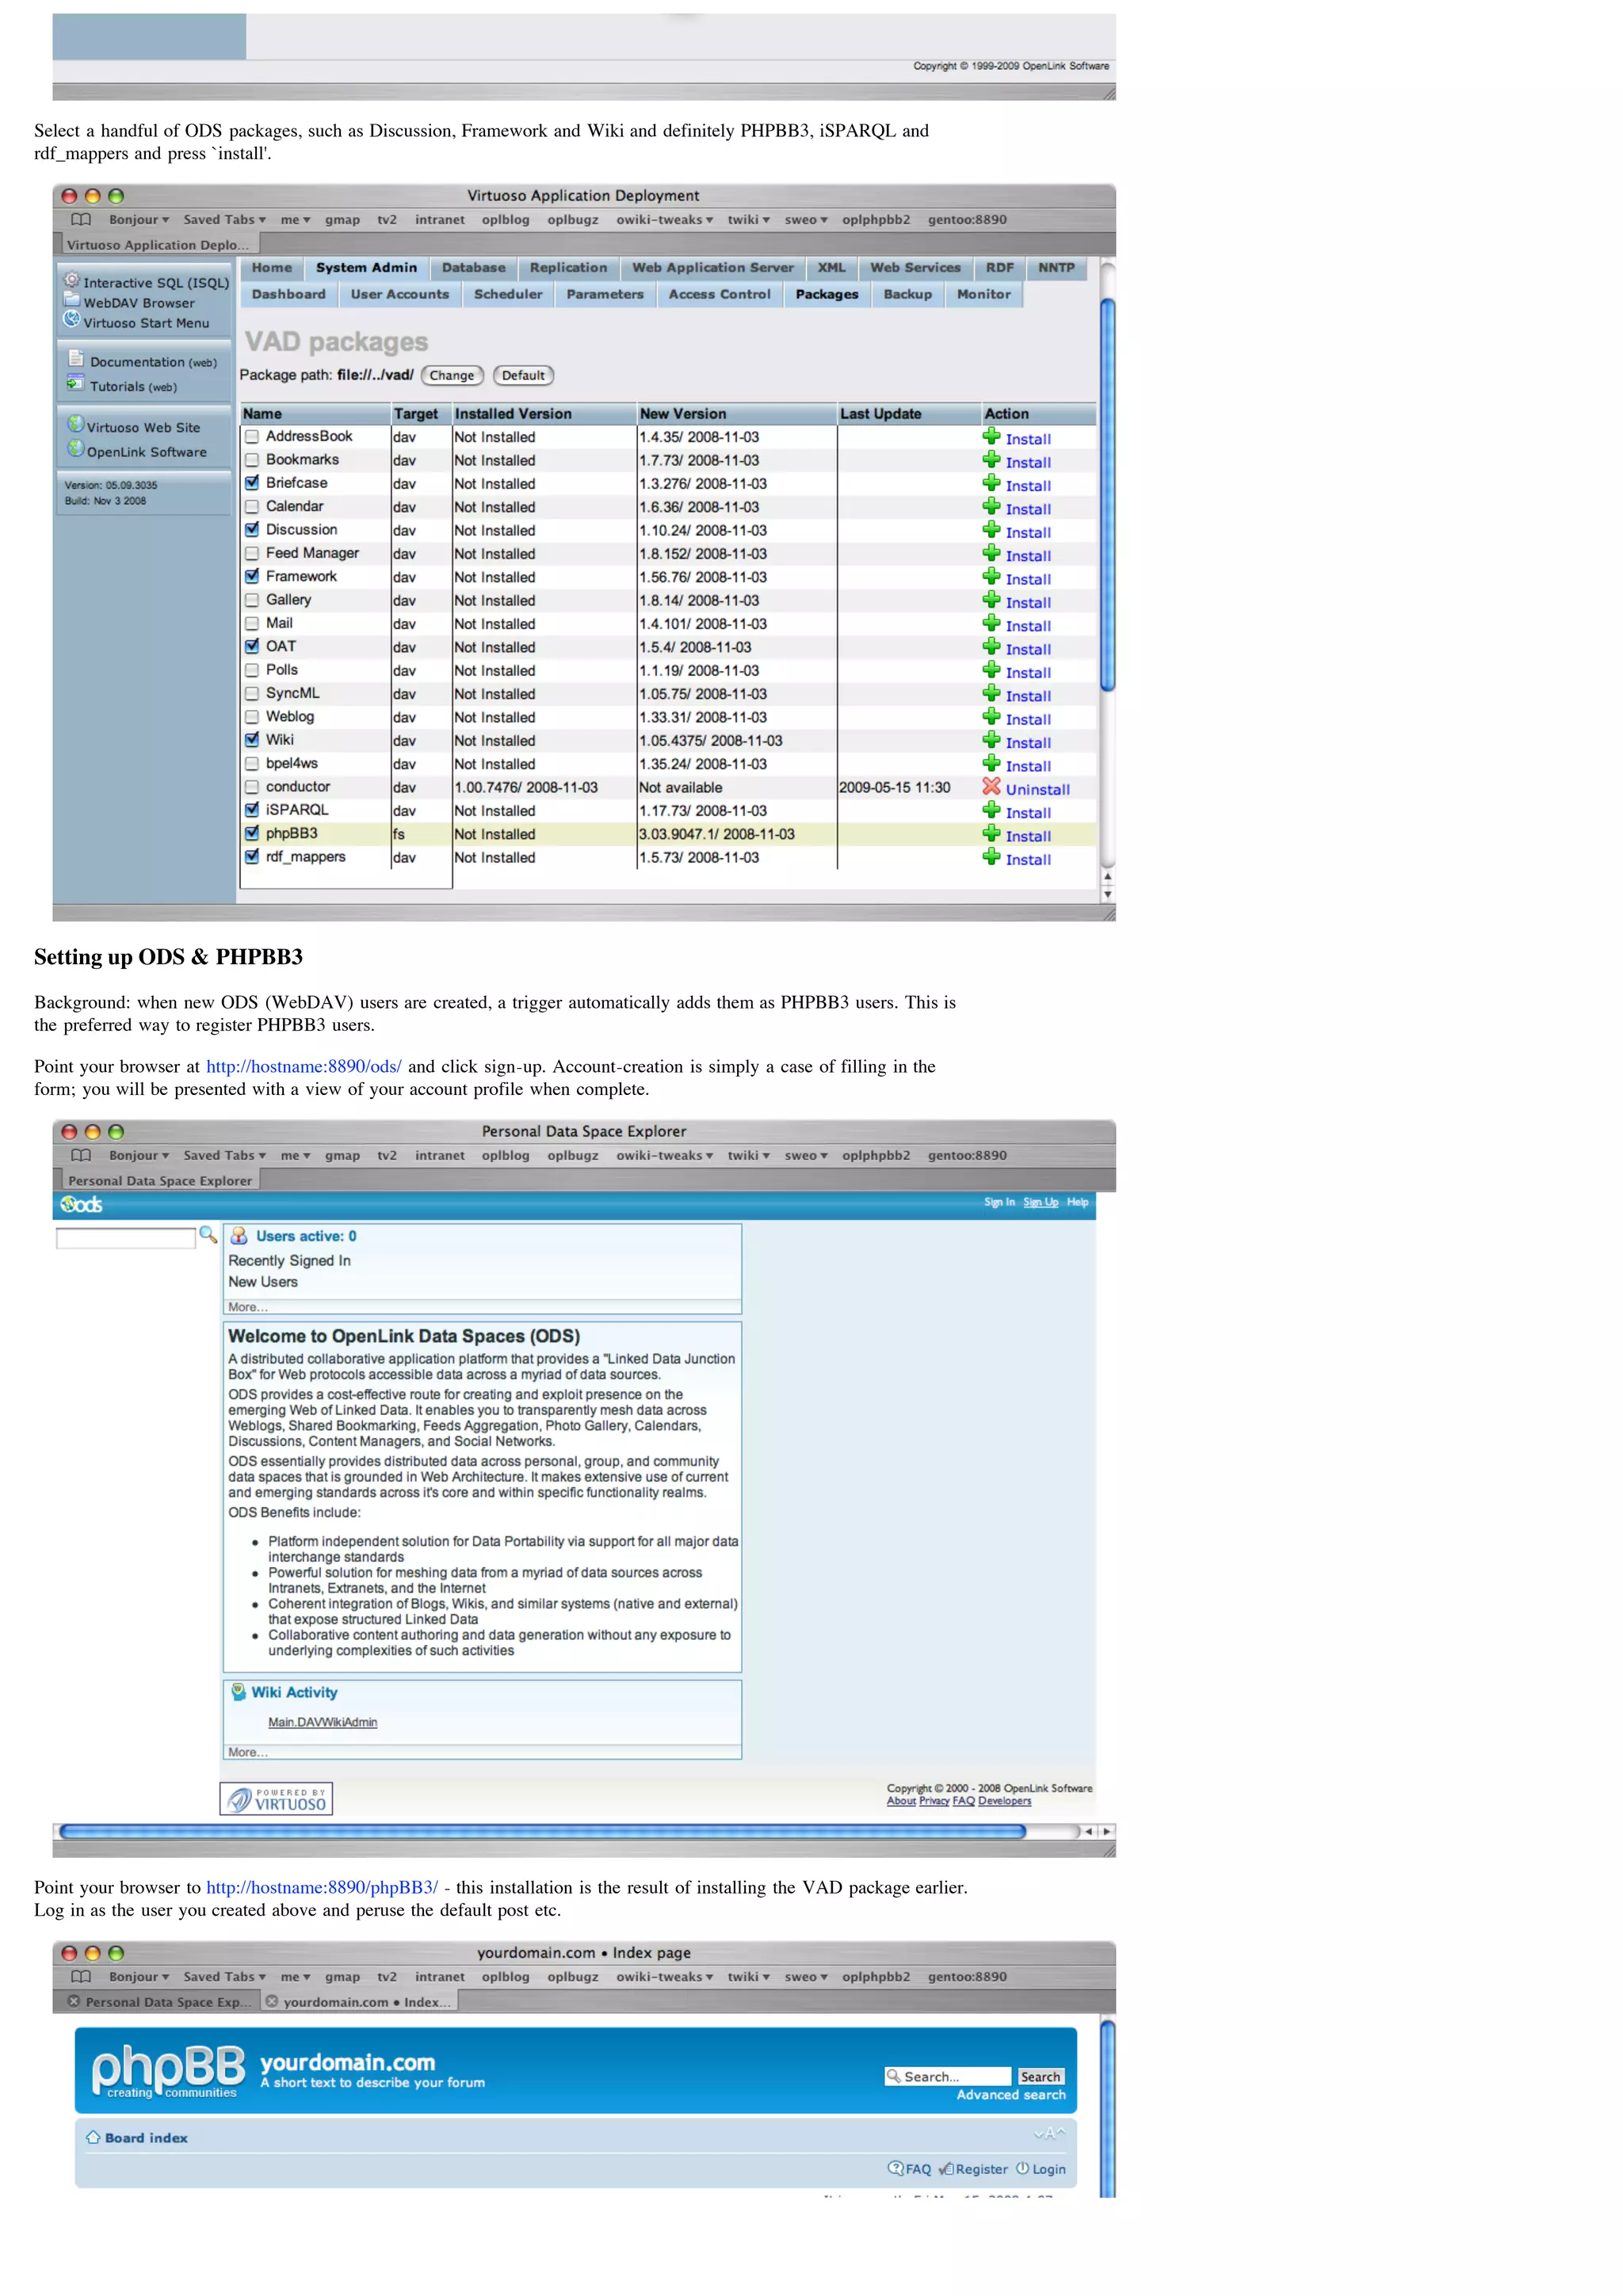
Task: Click the phpBB logo
Action: 168,2070
